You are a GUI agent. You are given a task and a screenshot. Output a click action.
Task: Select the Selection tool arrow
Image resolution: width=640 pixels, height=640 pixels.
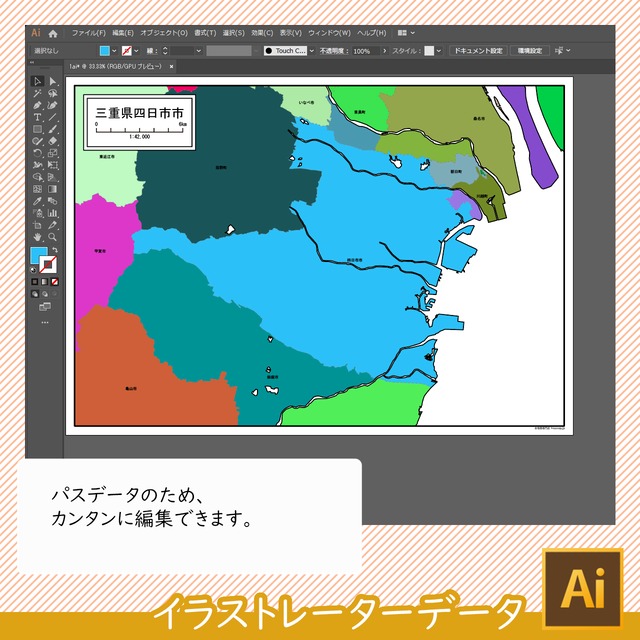point(37,81)
